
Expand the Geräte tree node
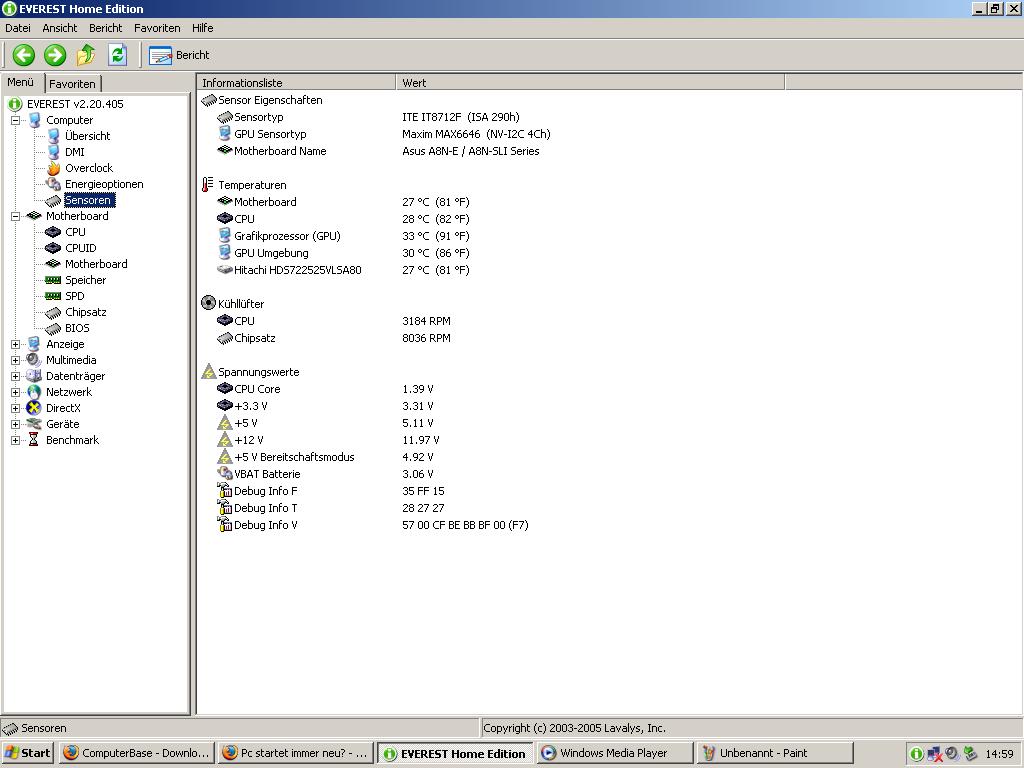[16, 424]
